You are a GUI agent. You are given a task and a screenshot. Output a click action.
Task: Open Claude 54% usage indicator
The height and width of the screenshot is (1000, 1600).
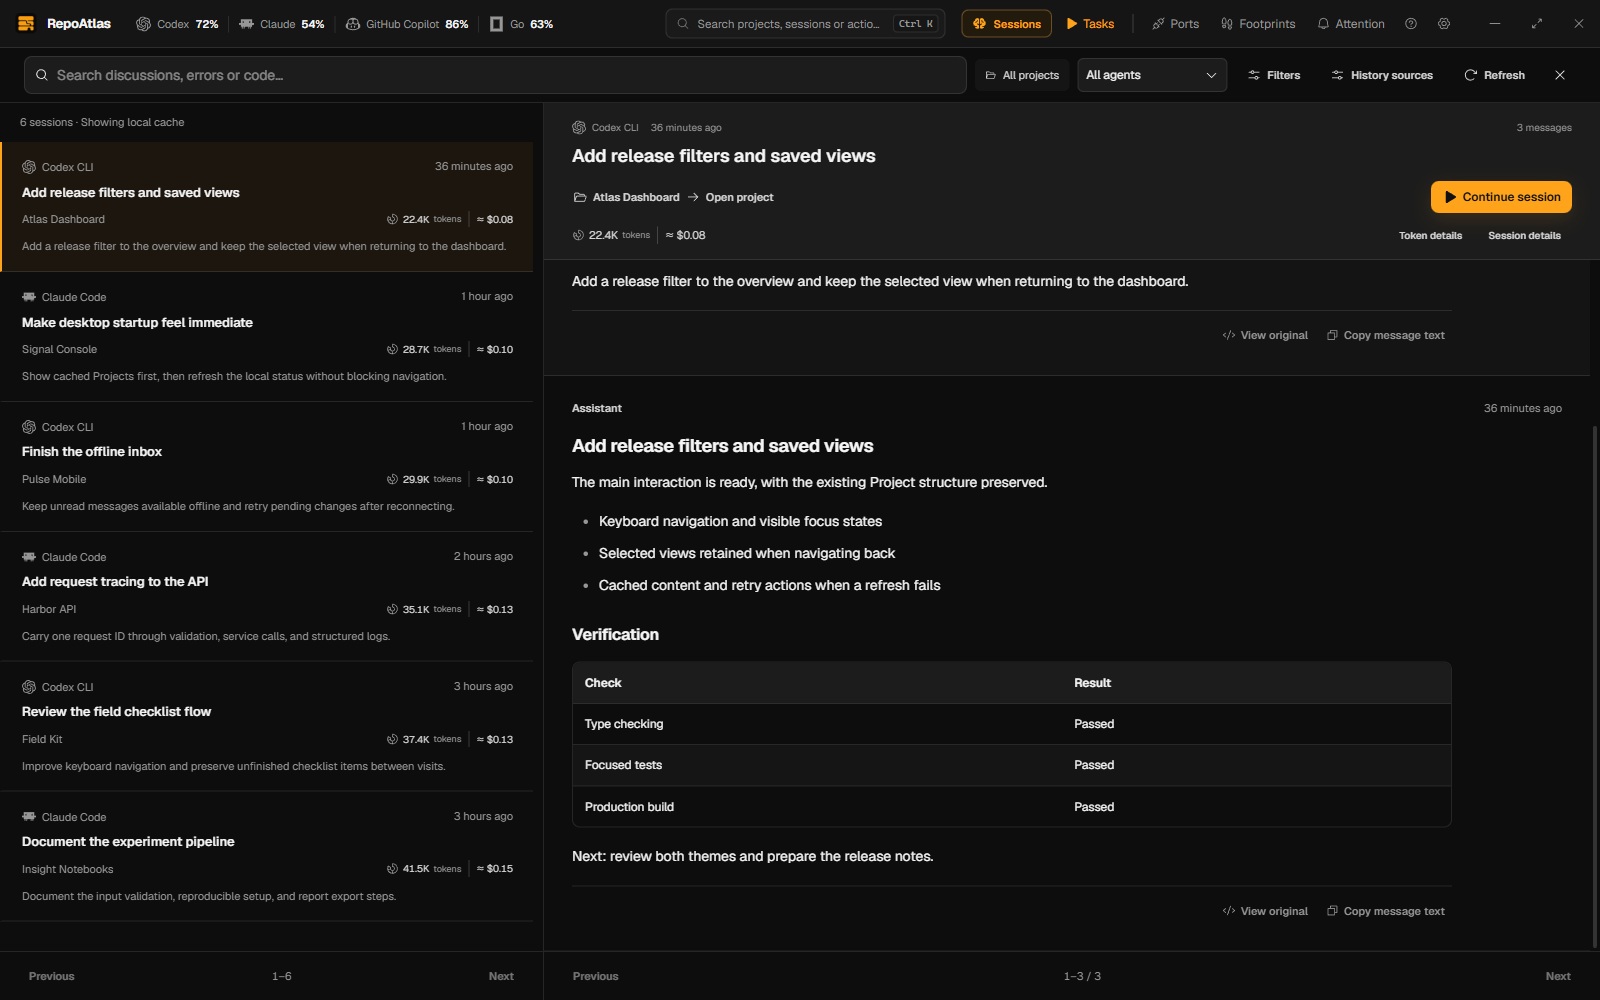pos(281,24)
